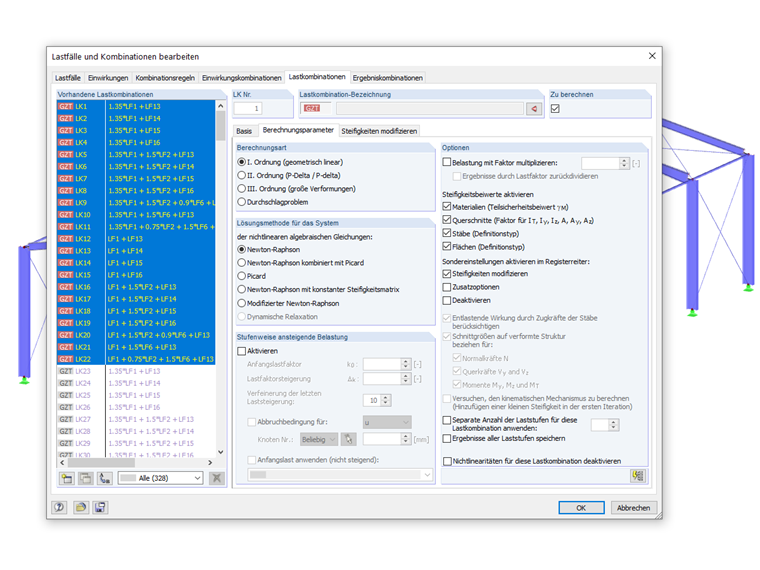Click the Abbrechen button
Screen dimensions: 760x570
633,507
